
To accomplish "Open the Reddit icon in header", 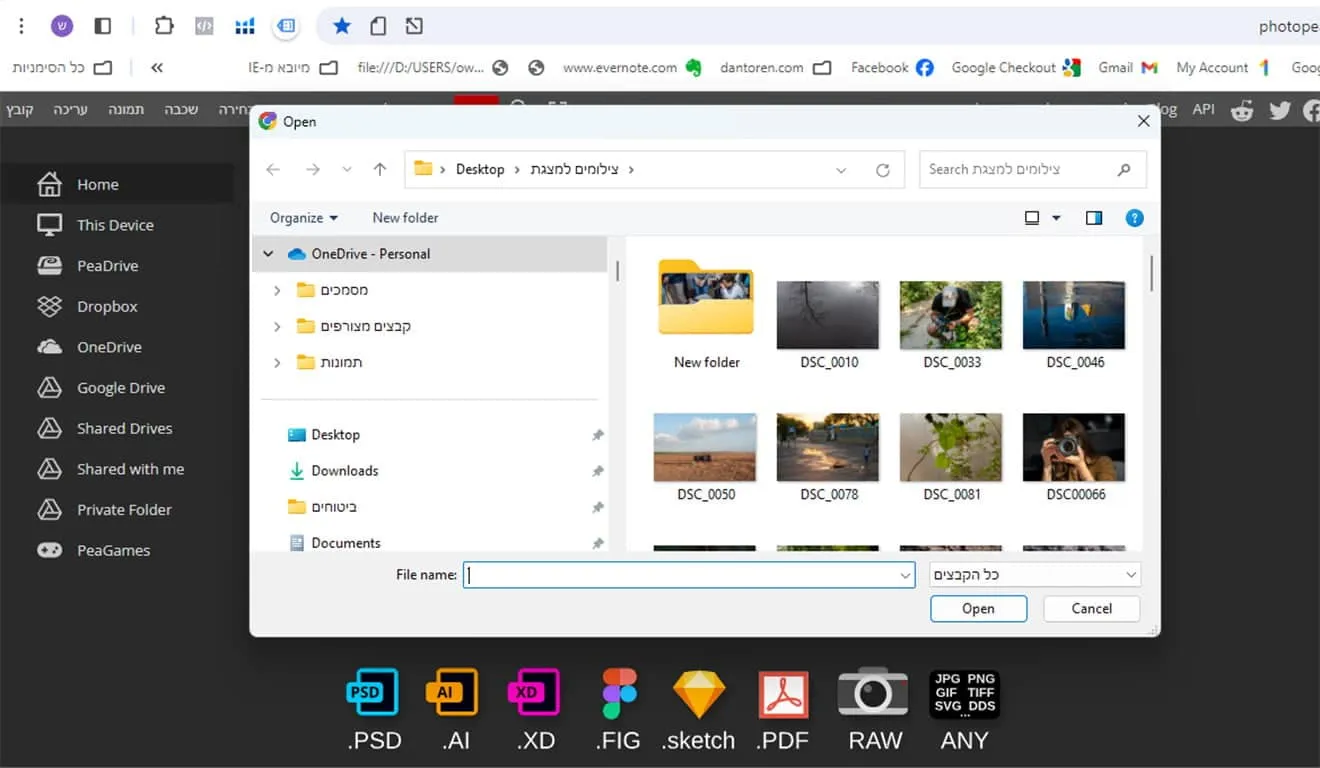I will coord(1242,111).
